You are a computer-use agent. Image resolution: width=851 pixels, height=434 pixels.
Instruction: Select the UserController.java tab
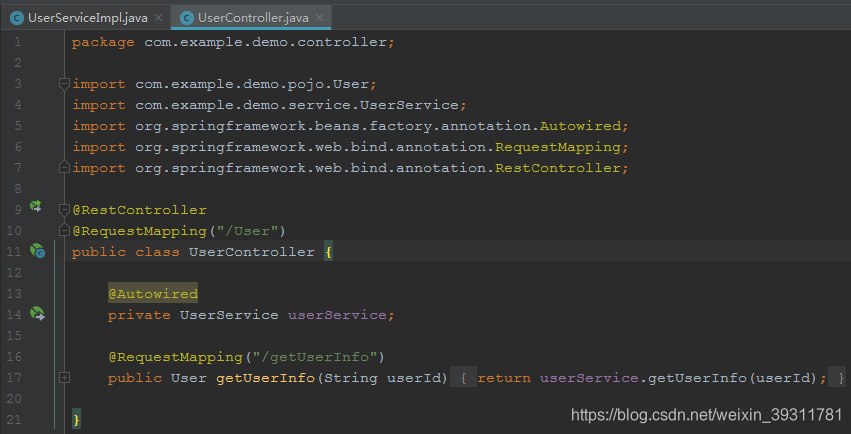point(252,18)
